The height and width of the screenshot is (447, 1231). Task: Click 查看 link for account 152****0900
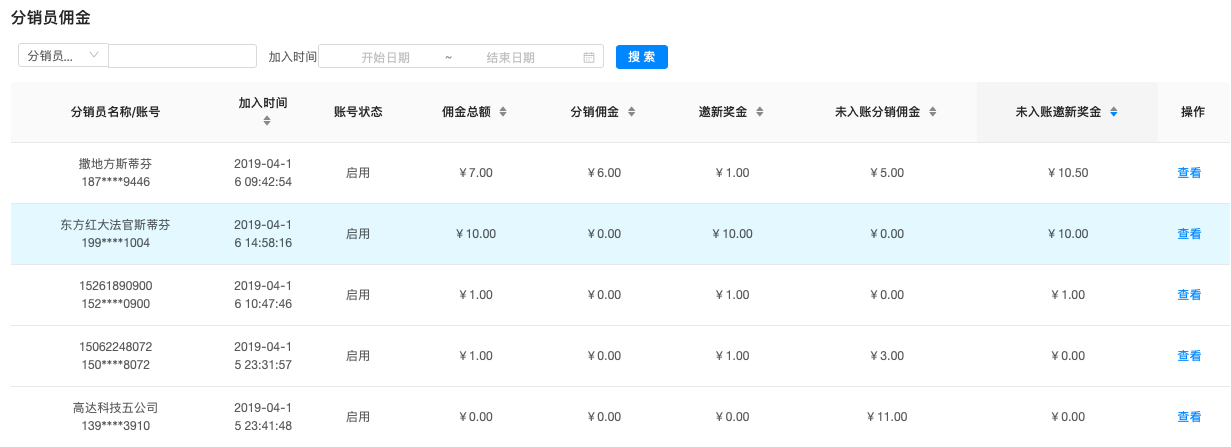click(x=1189, y=295)
